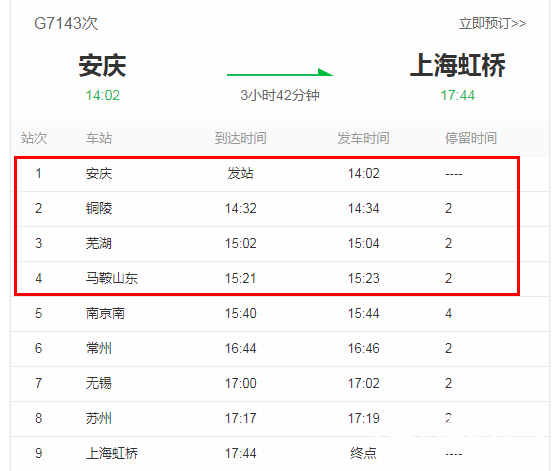This screenshot has height=471, width=556.
Task: Click the G7143次 train number
Action: coord(66,23)
